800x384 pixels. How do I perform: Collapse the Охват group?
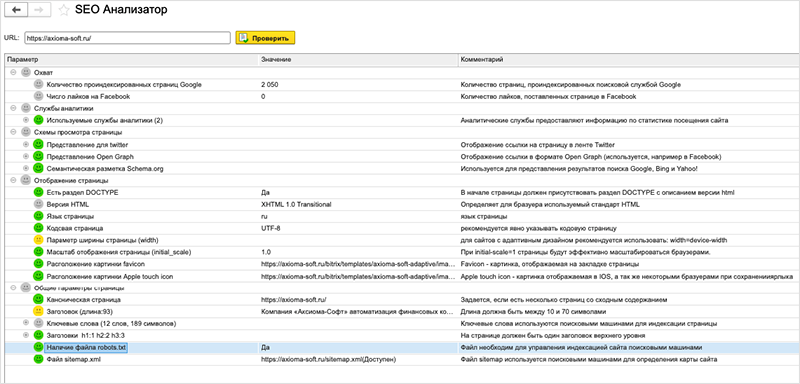coord(13,72)
